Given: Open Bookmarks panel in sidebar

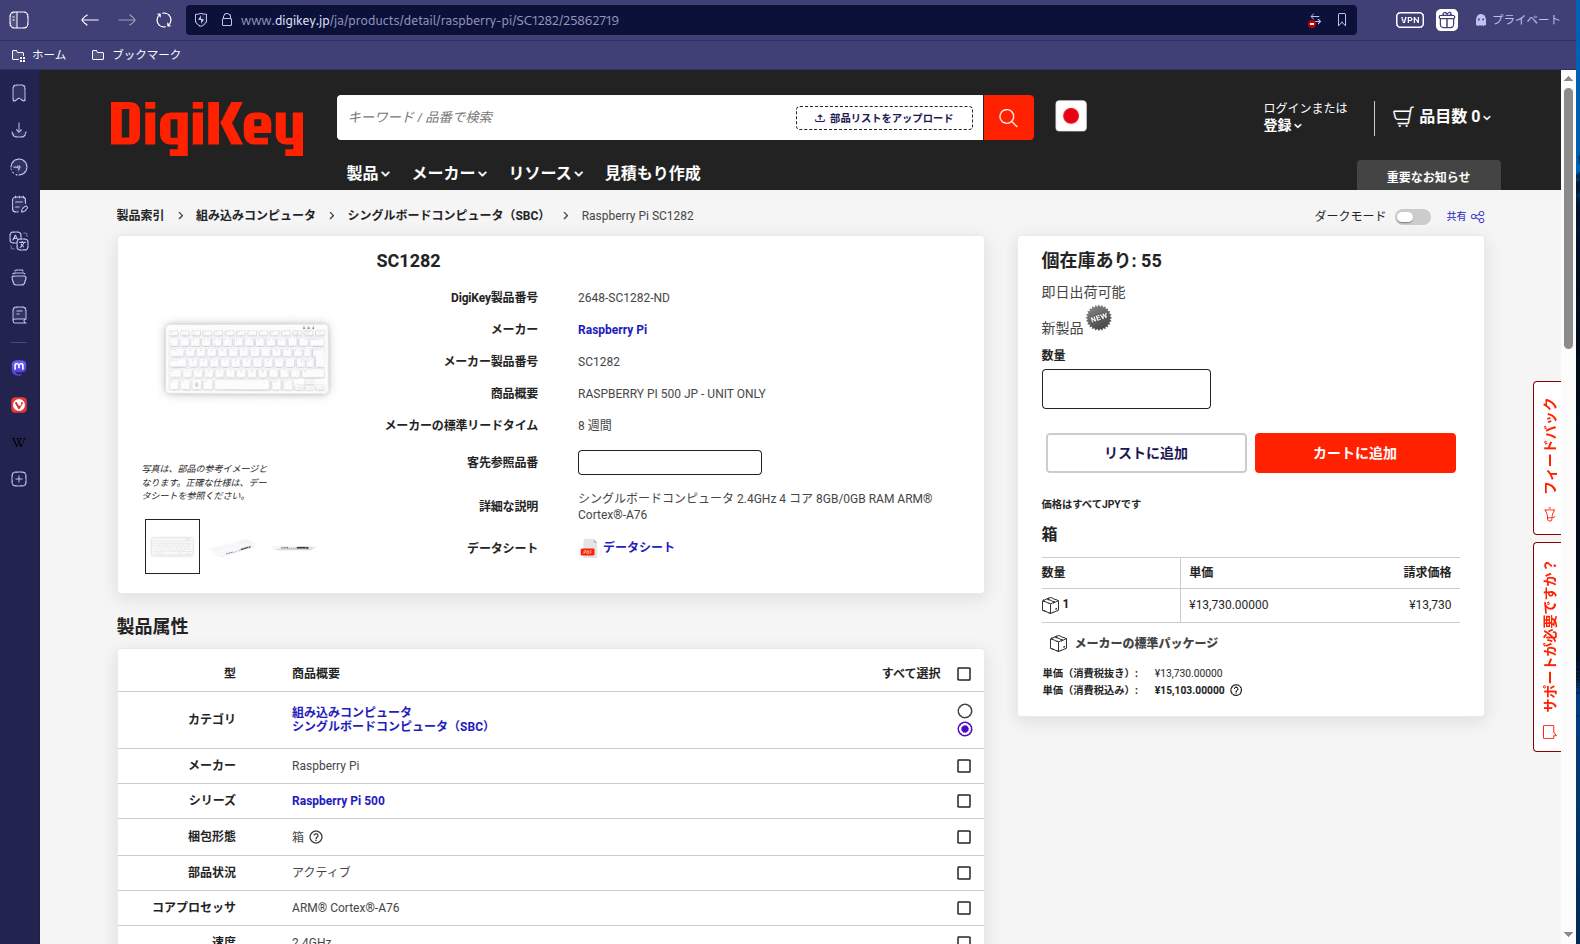Looking at the screenshot, I should [x=19, y=93].
